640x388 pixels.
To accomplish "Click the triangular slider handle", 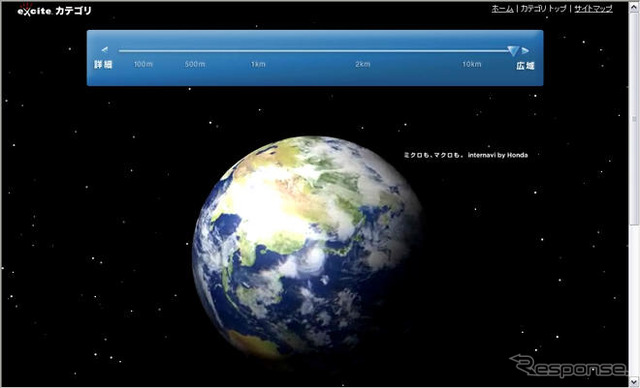I will [x=513, y=51].
